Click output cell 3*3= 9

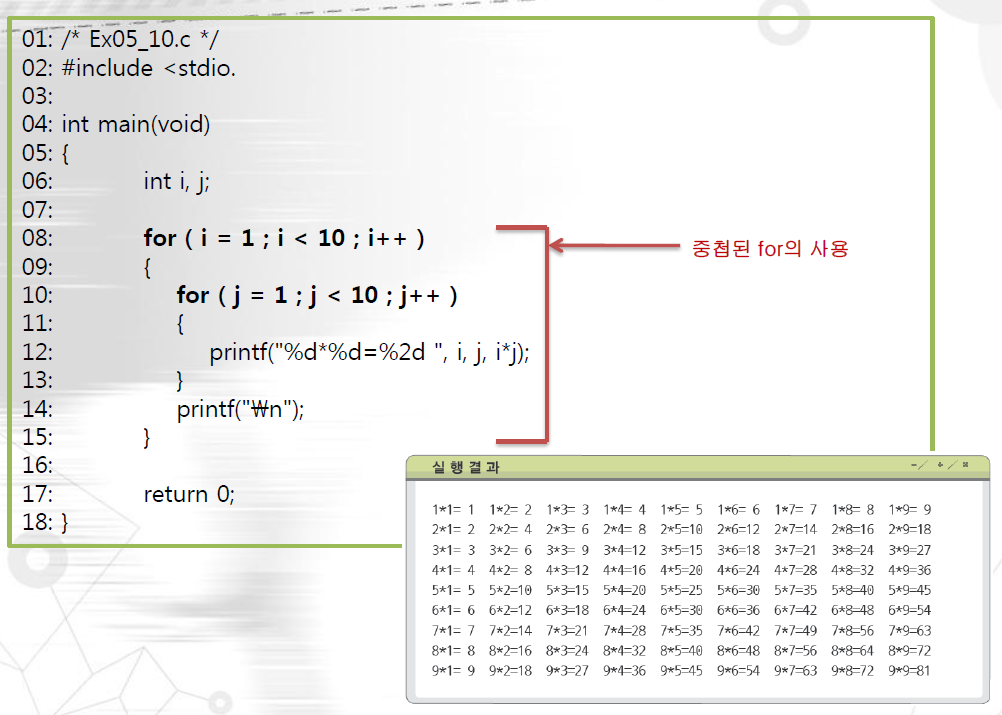567,550
